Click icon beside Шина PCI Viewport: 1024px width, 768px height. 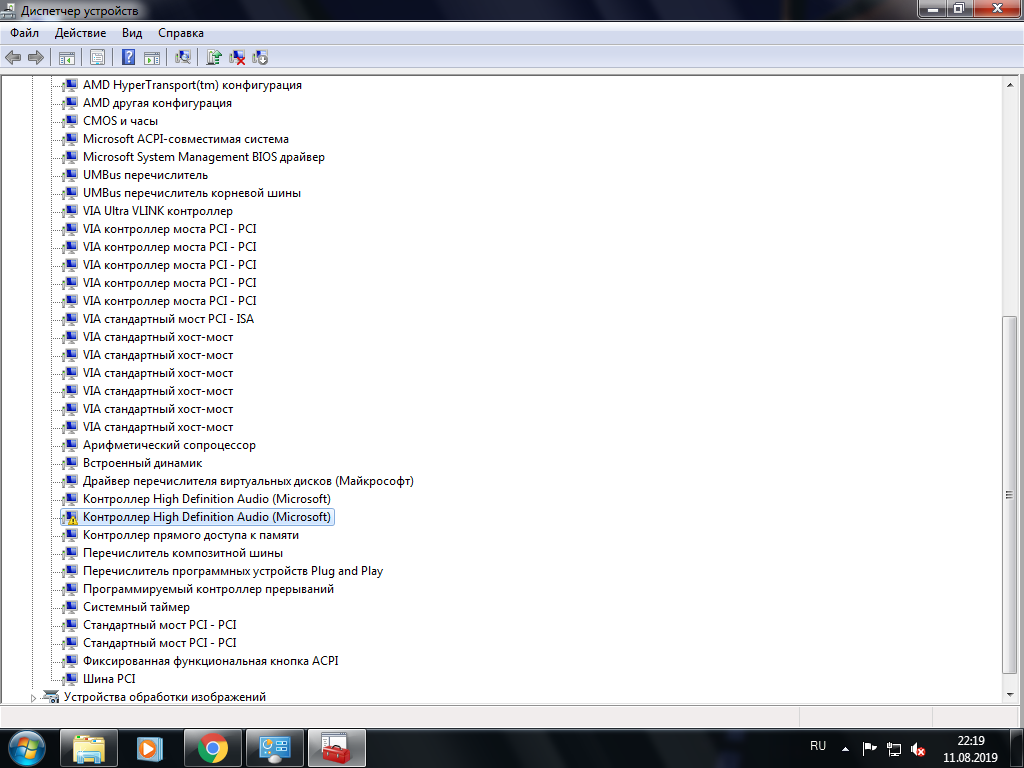coord(71,679)
